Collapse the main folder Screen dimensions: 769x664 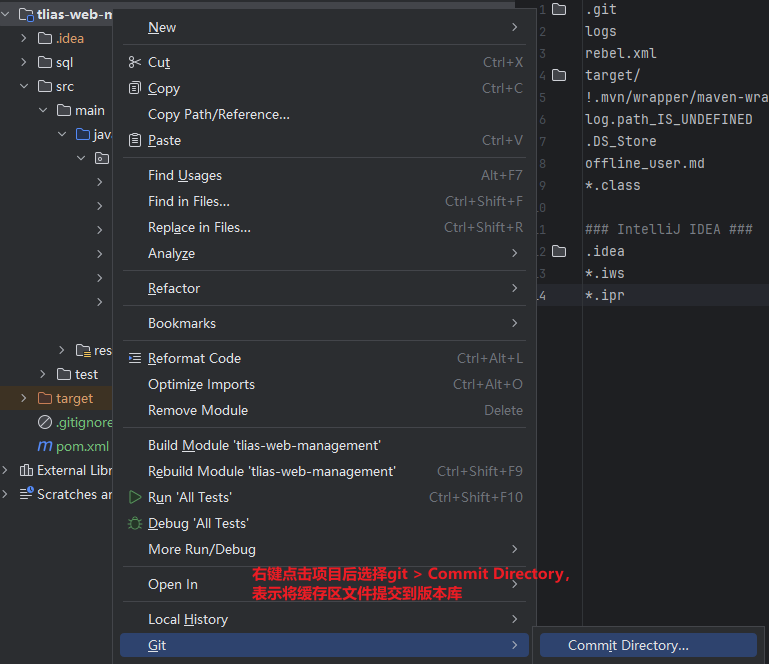pos(43,110)
